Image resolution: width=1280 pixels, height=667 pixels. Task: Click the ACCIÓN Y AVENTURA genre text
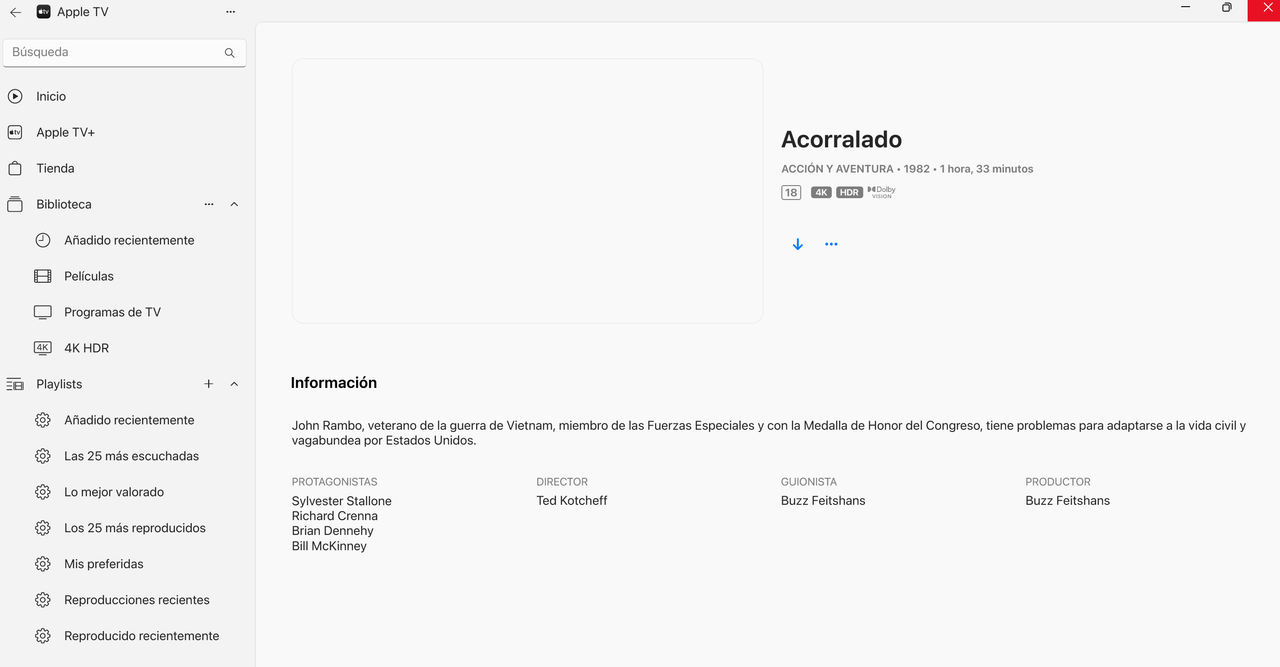click(x=837, y=169)
